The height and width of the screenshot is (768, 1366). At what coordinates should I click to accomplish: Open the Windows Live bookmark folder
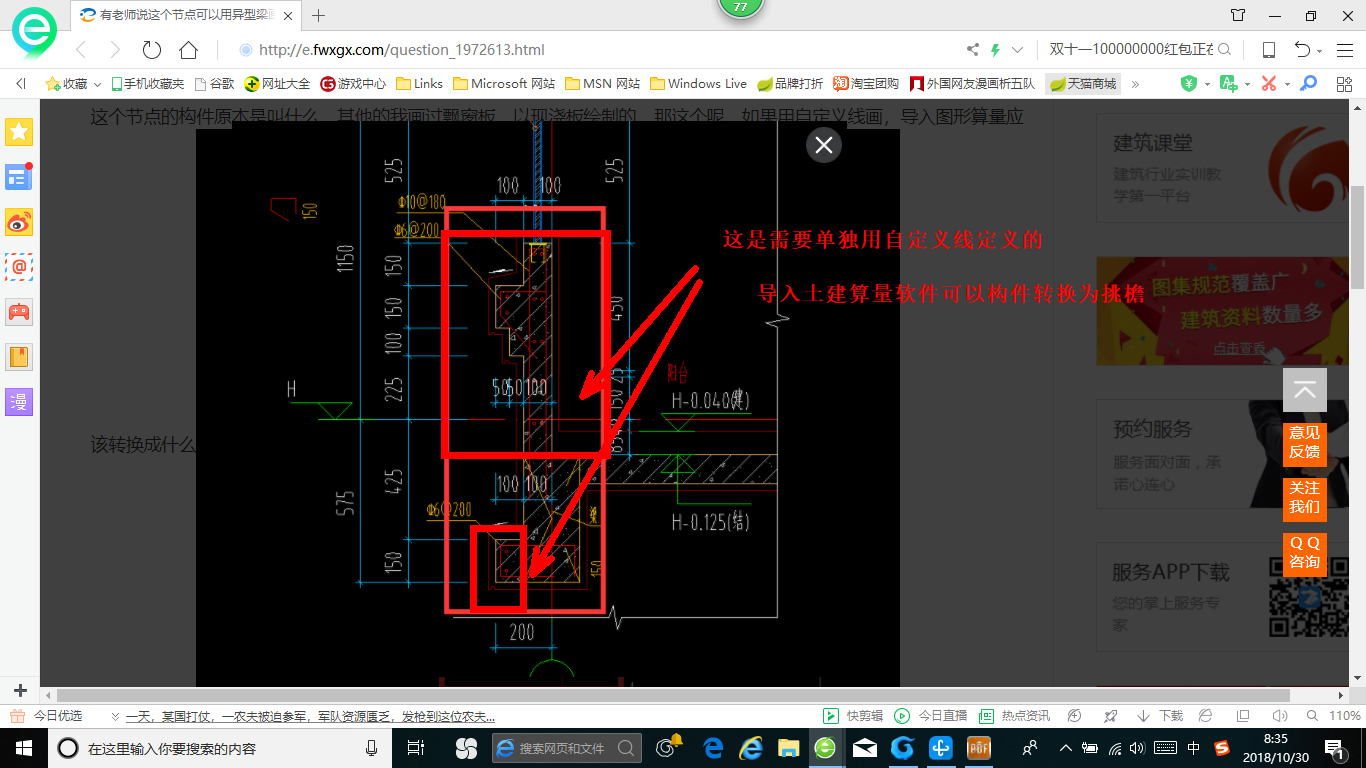coord(698,84)
